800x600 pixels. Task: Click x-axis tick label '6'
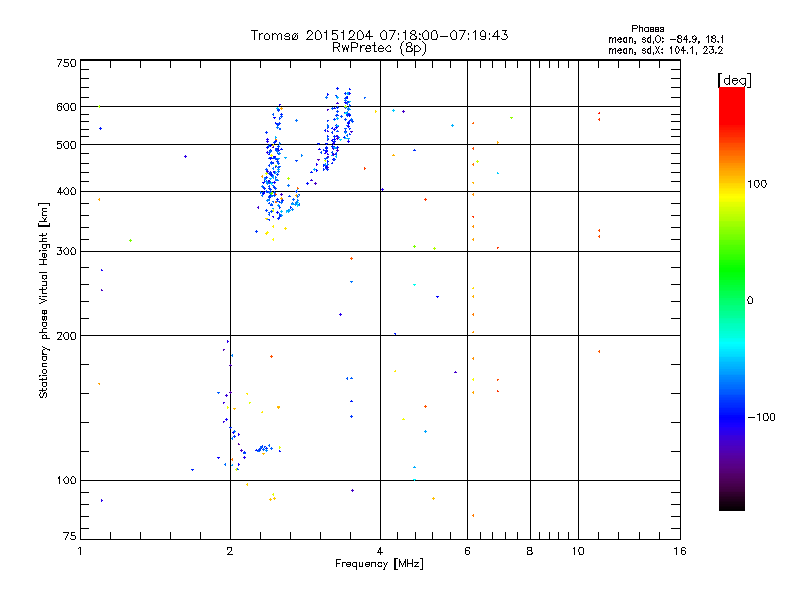pos(467,551)
